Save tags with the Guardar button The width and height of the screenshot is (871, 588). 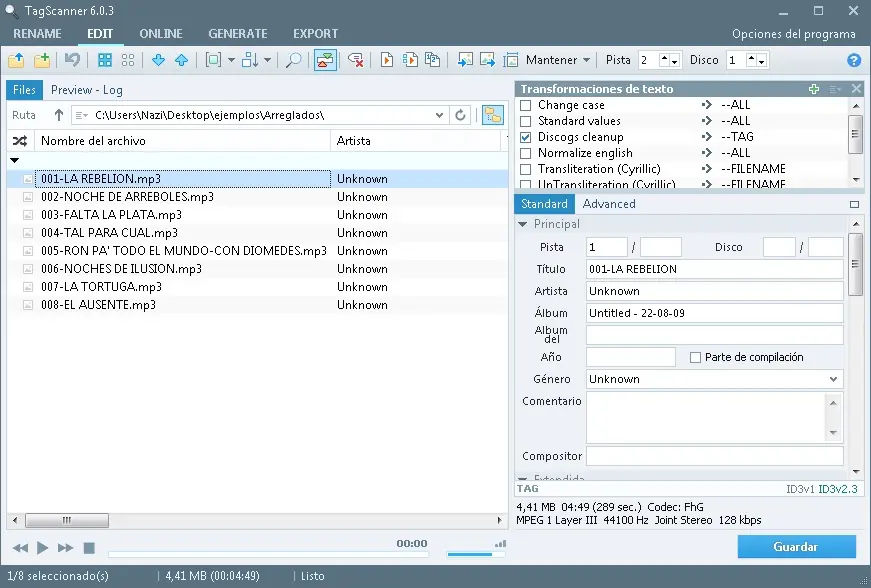(797, 547)
